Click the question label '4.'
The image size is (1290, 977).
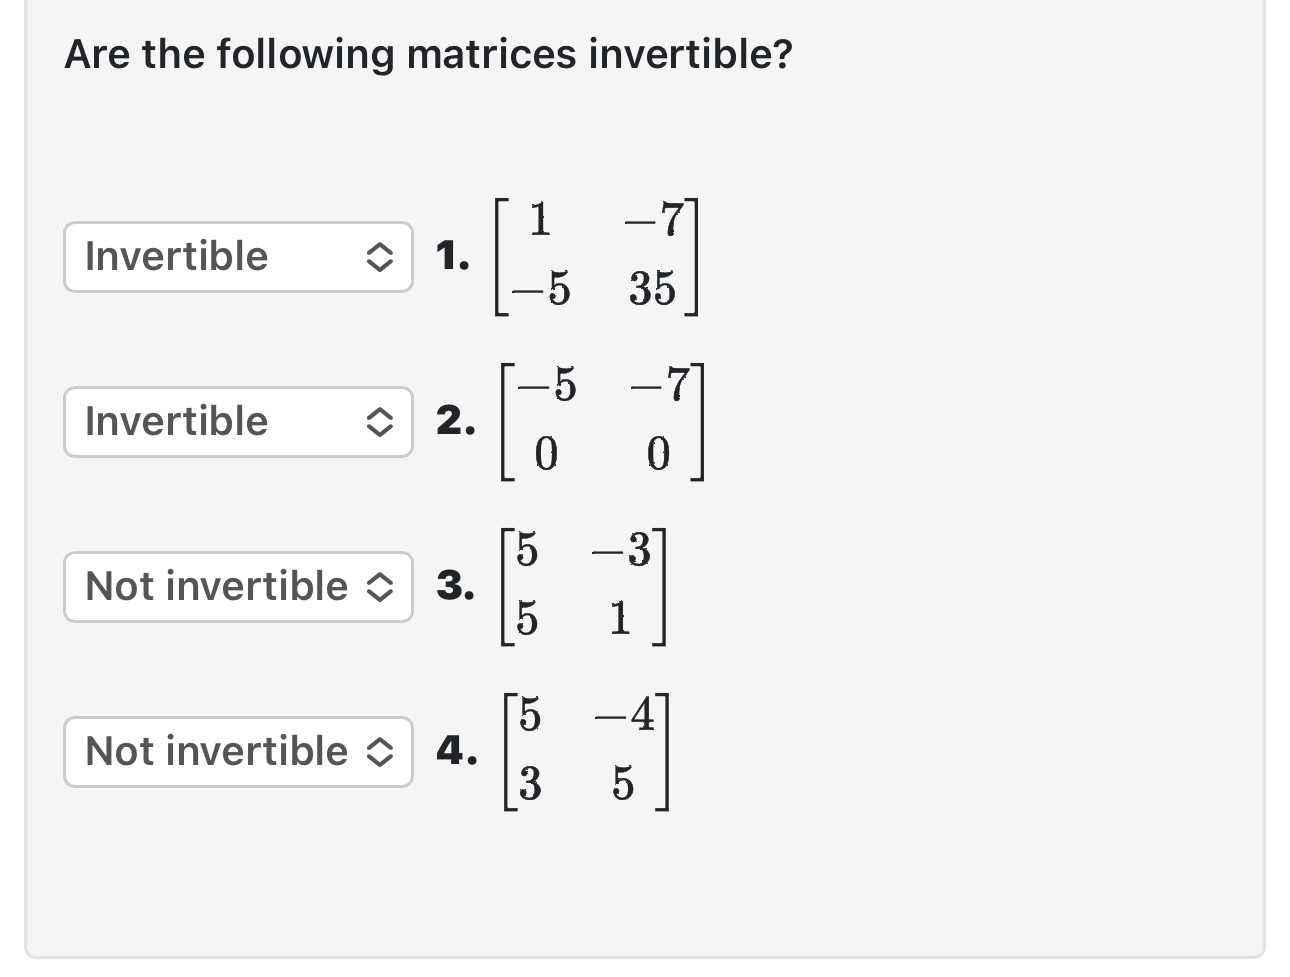456,752
